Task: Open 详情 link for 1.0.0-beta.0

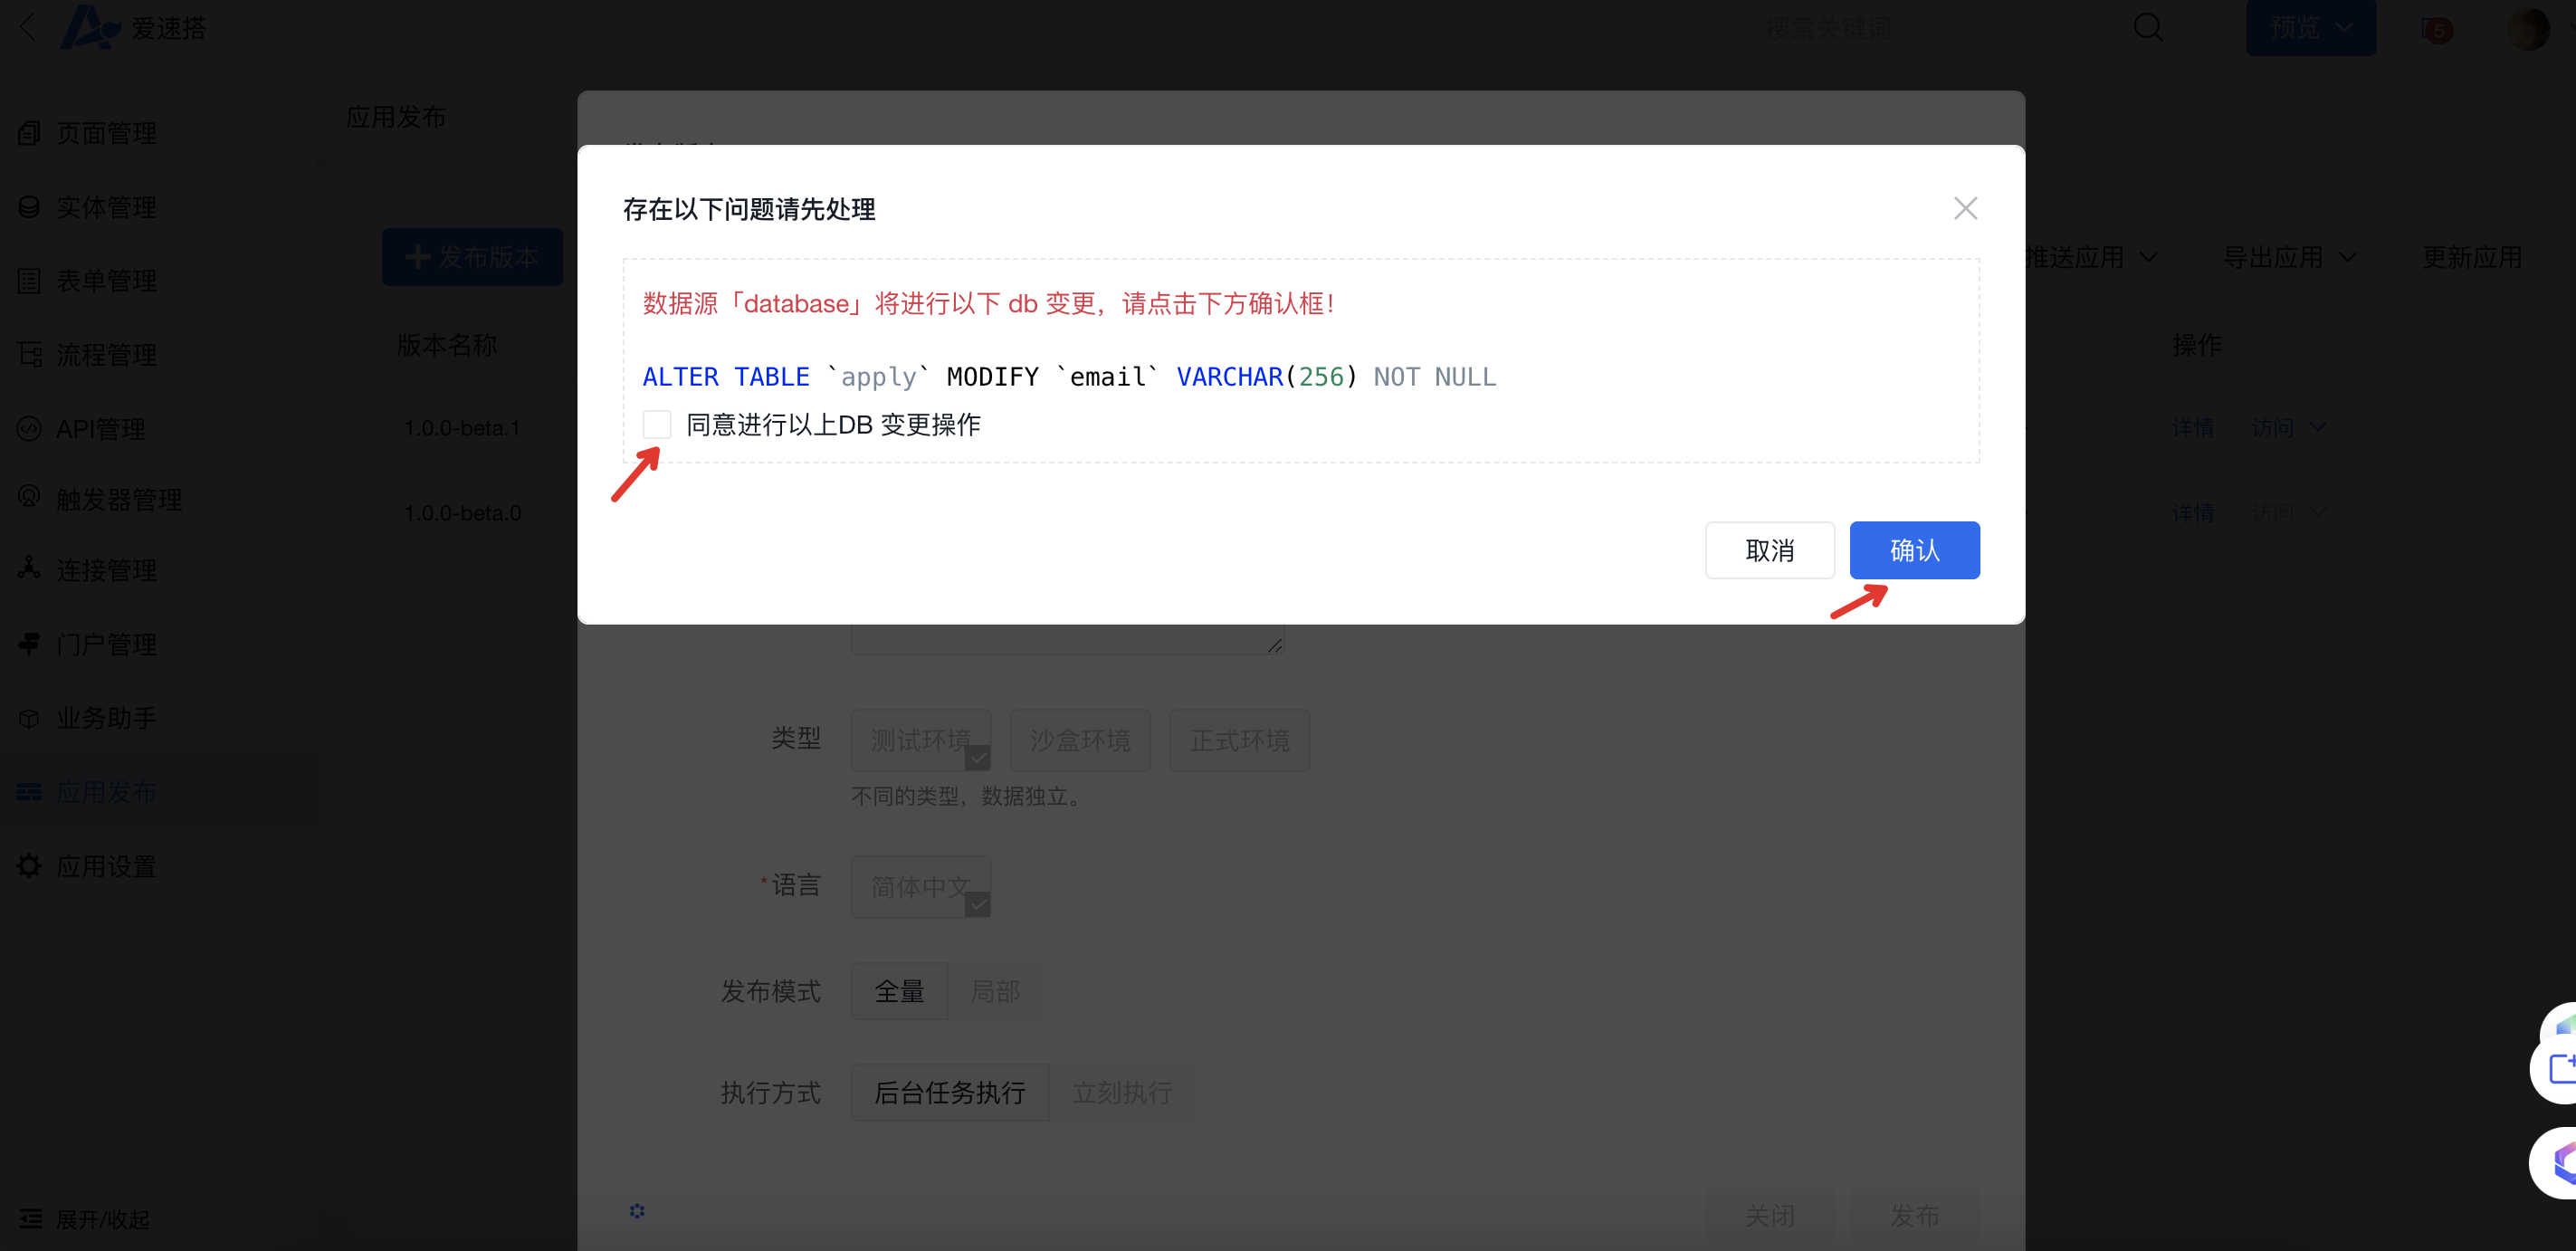Action: coord(2192,513)
